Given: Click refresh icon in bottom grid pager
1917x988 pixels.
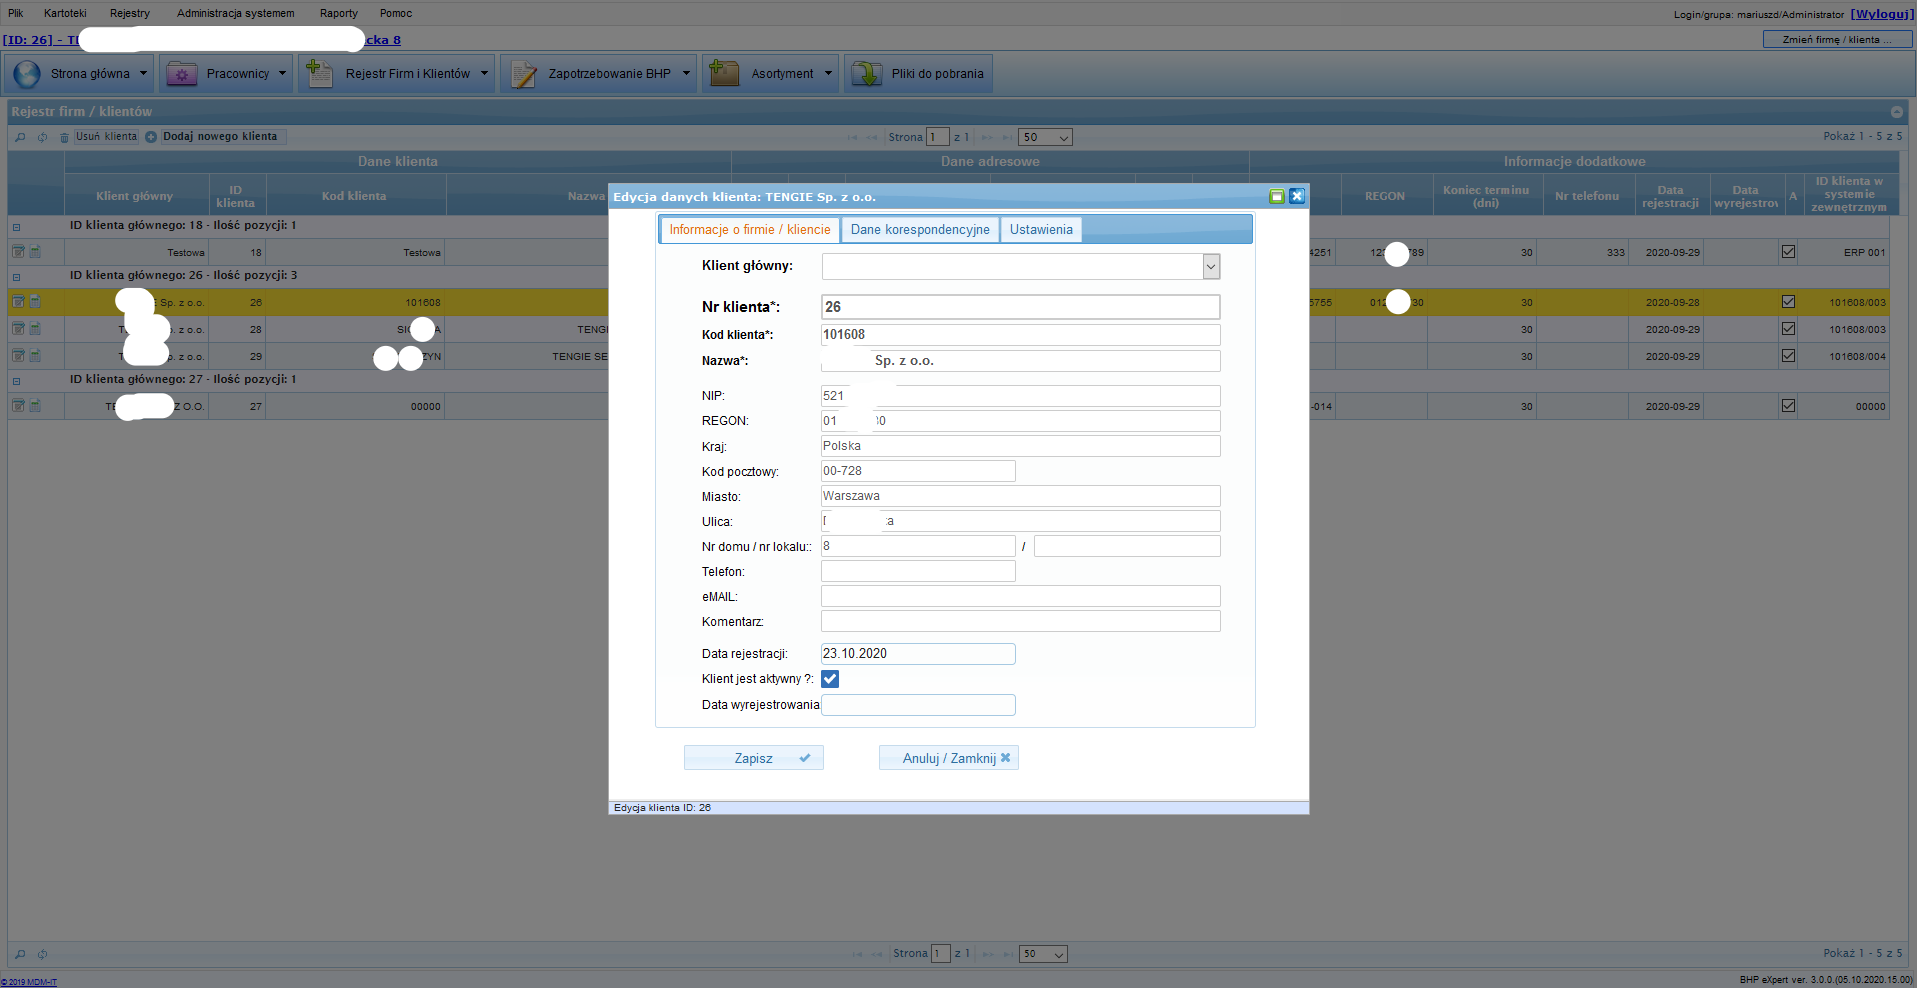Looking at the screenshot, I should pos(42,954).
